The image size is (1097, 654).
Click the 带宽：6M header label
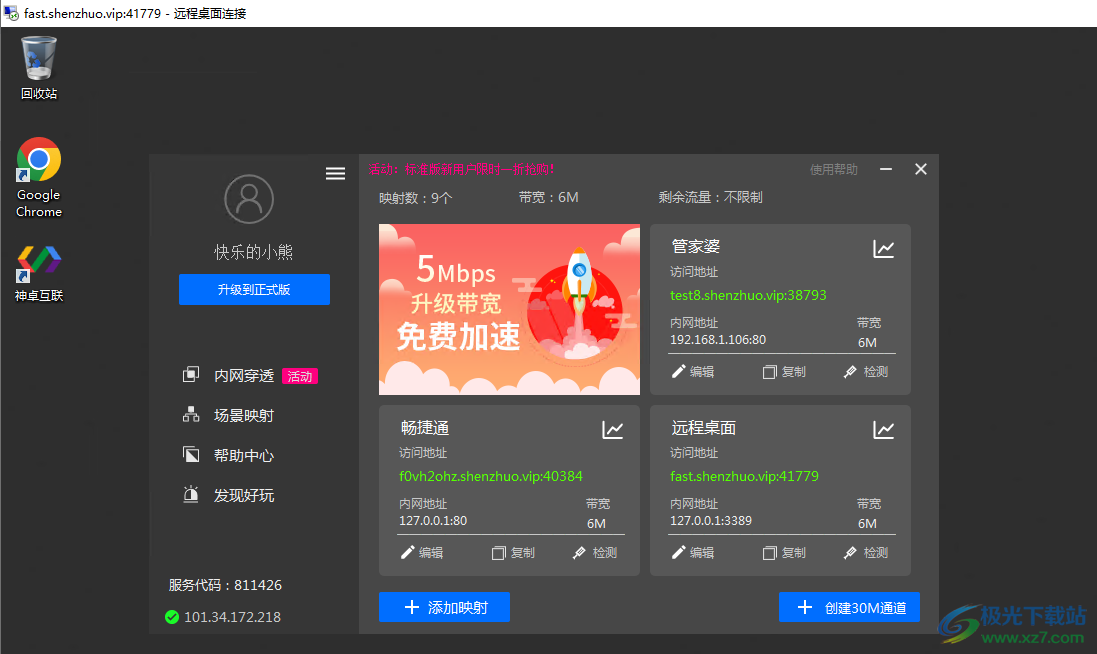548,197
